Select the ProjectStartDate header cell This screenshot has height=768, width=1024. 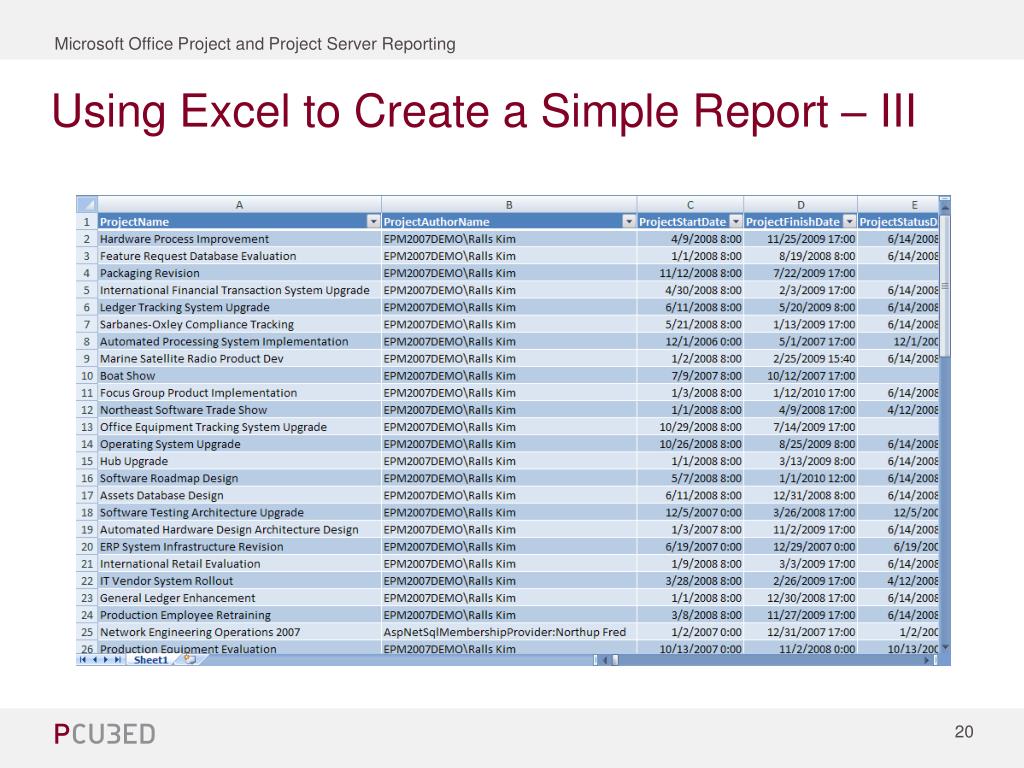click(690, 222)
